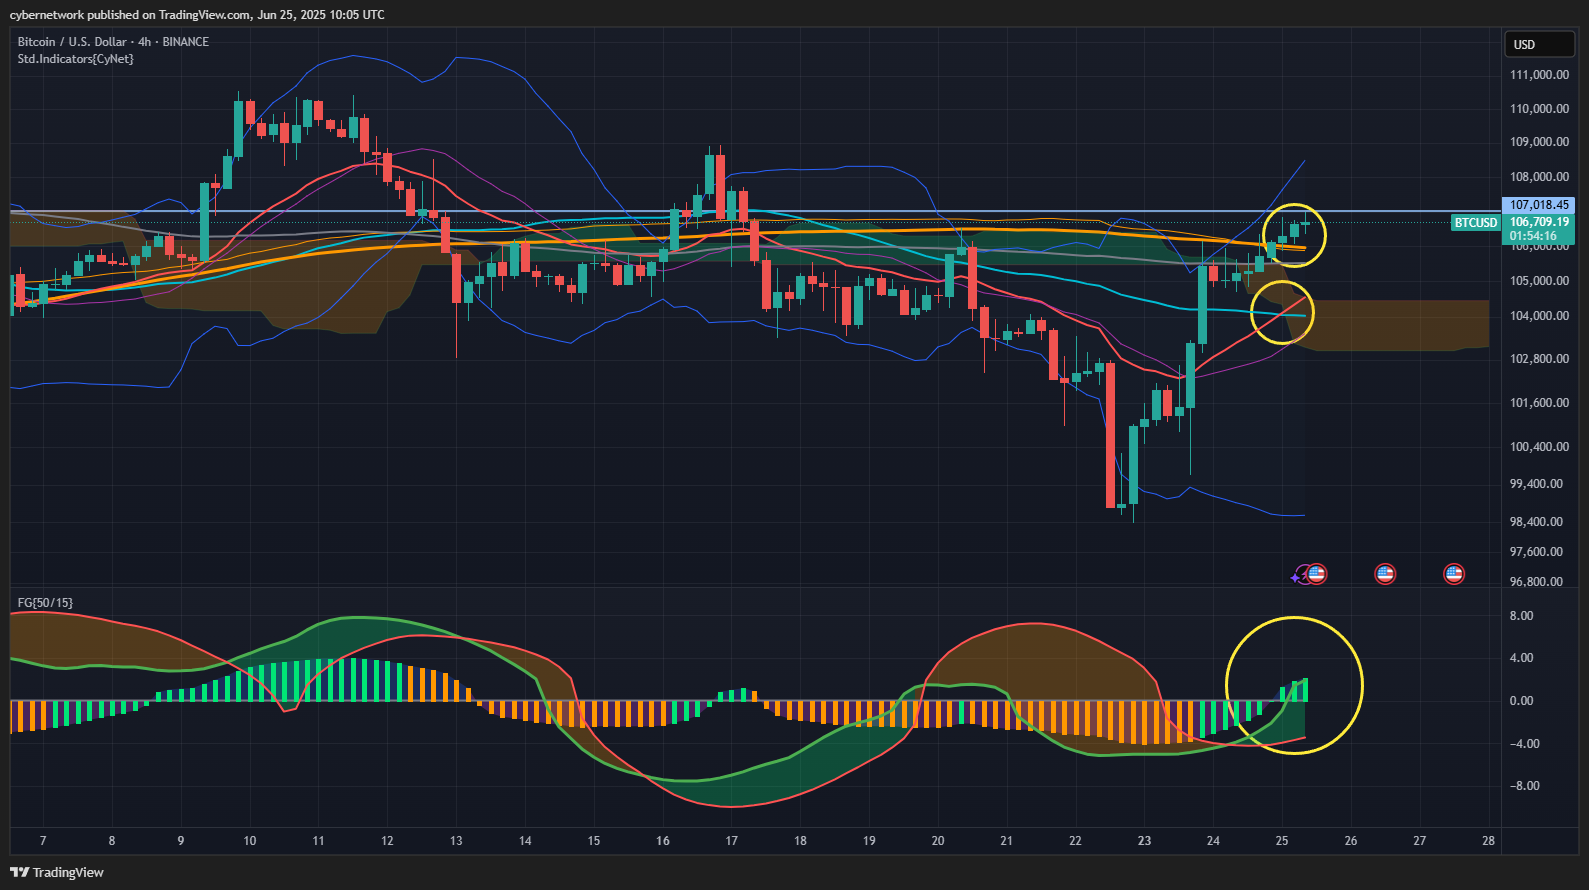This screenshot has height=890, width=1589.
Task: Click the 106,709.19 current price label
Action: click(1540, 222)
